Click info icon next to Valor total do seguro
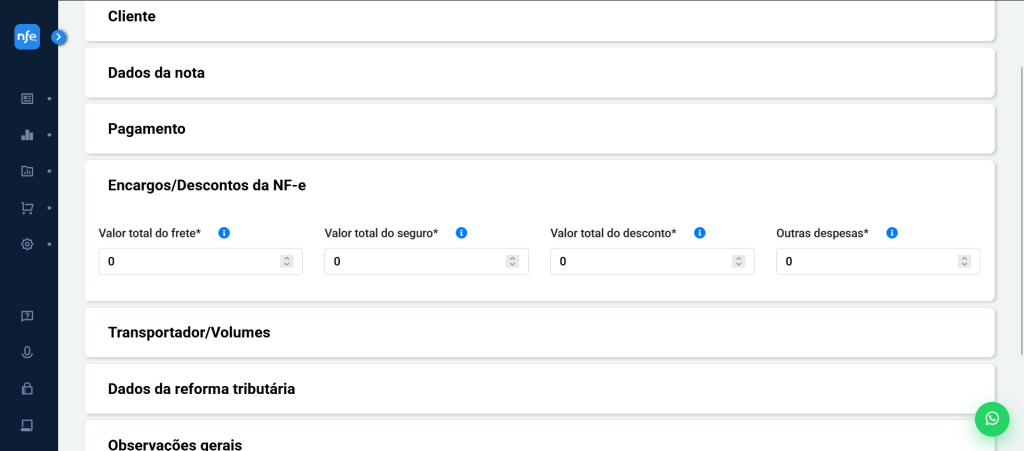Screen dimensions: 1024x451 pos(461,233)
